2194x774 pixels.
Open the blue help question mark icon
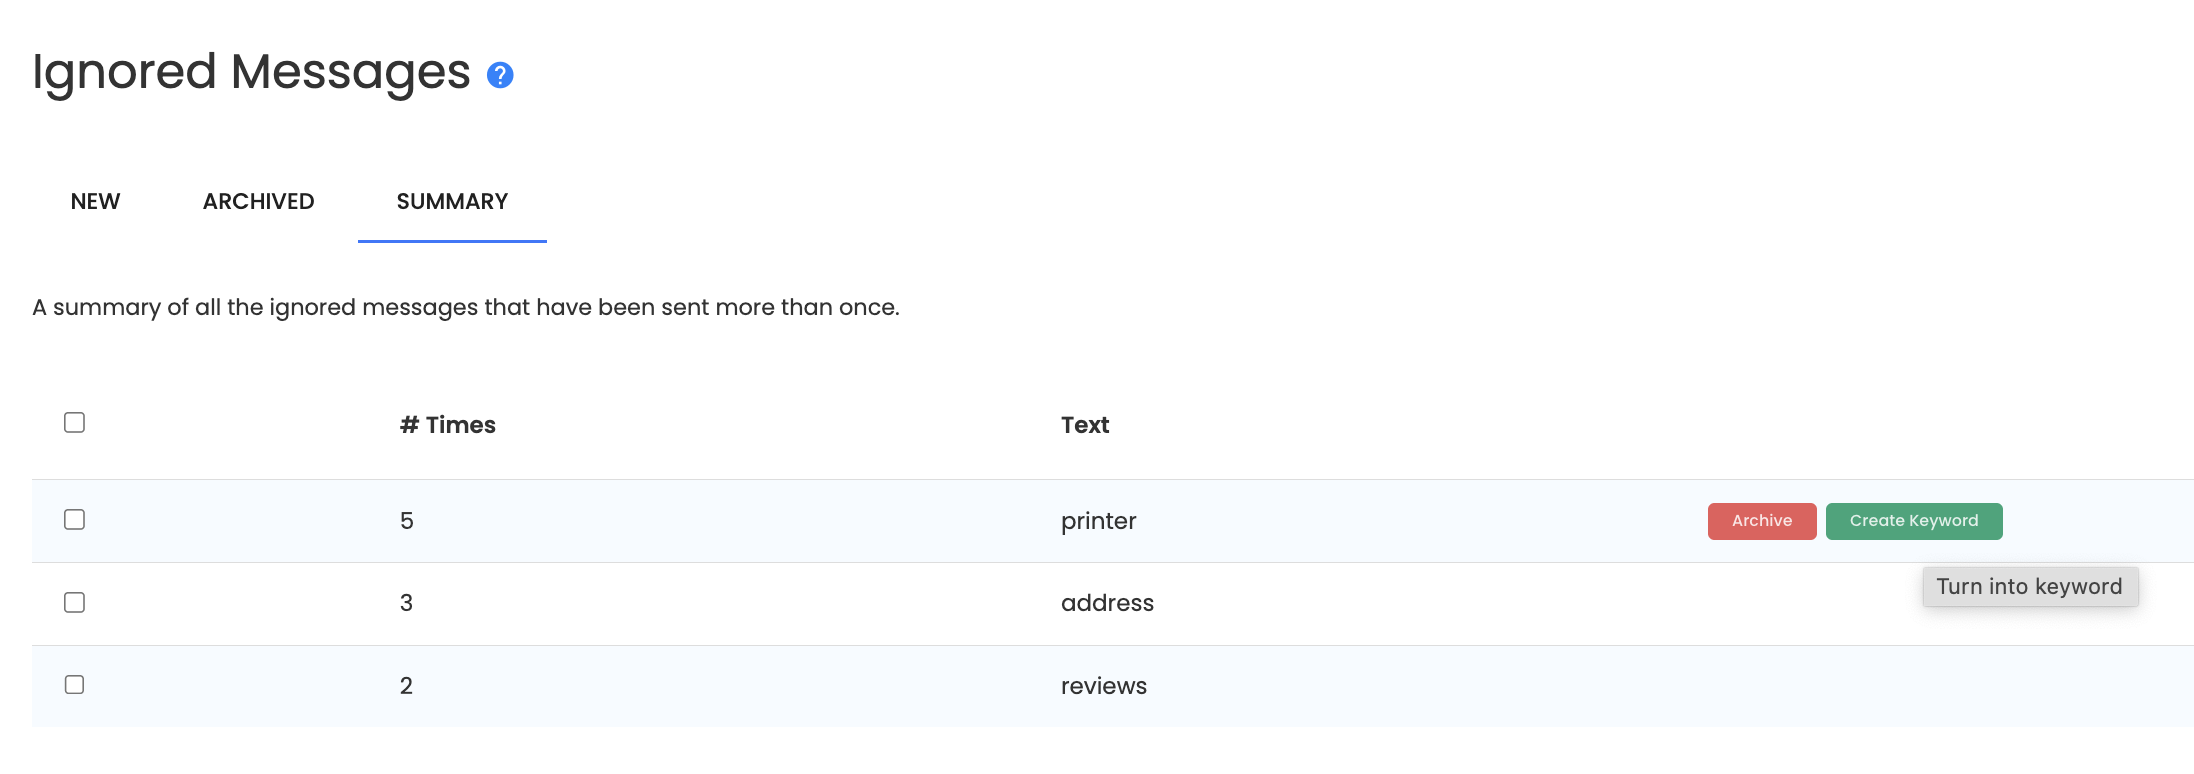[500, 75]
